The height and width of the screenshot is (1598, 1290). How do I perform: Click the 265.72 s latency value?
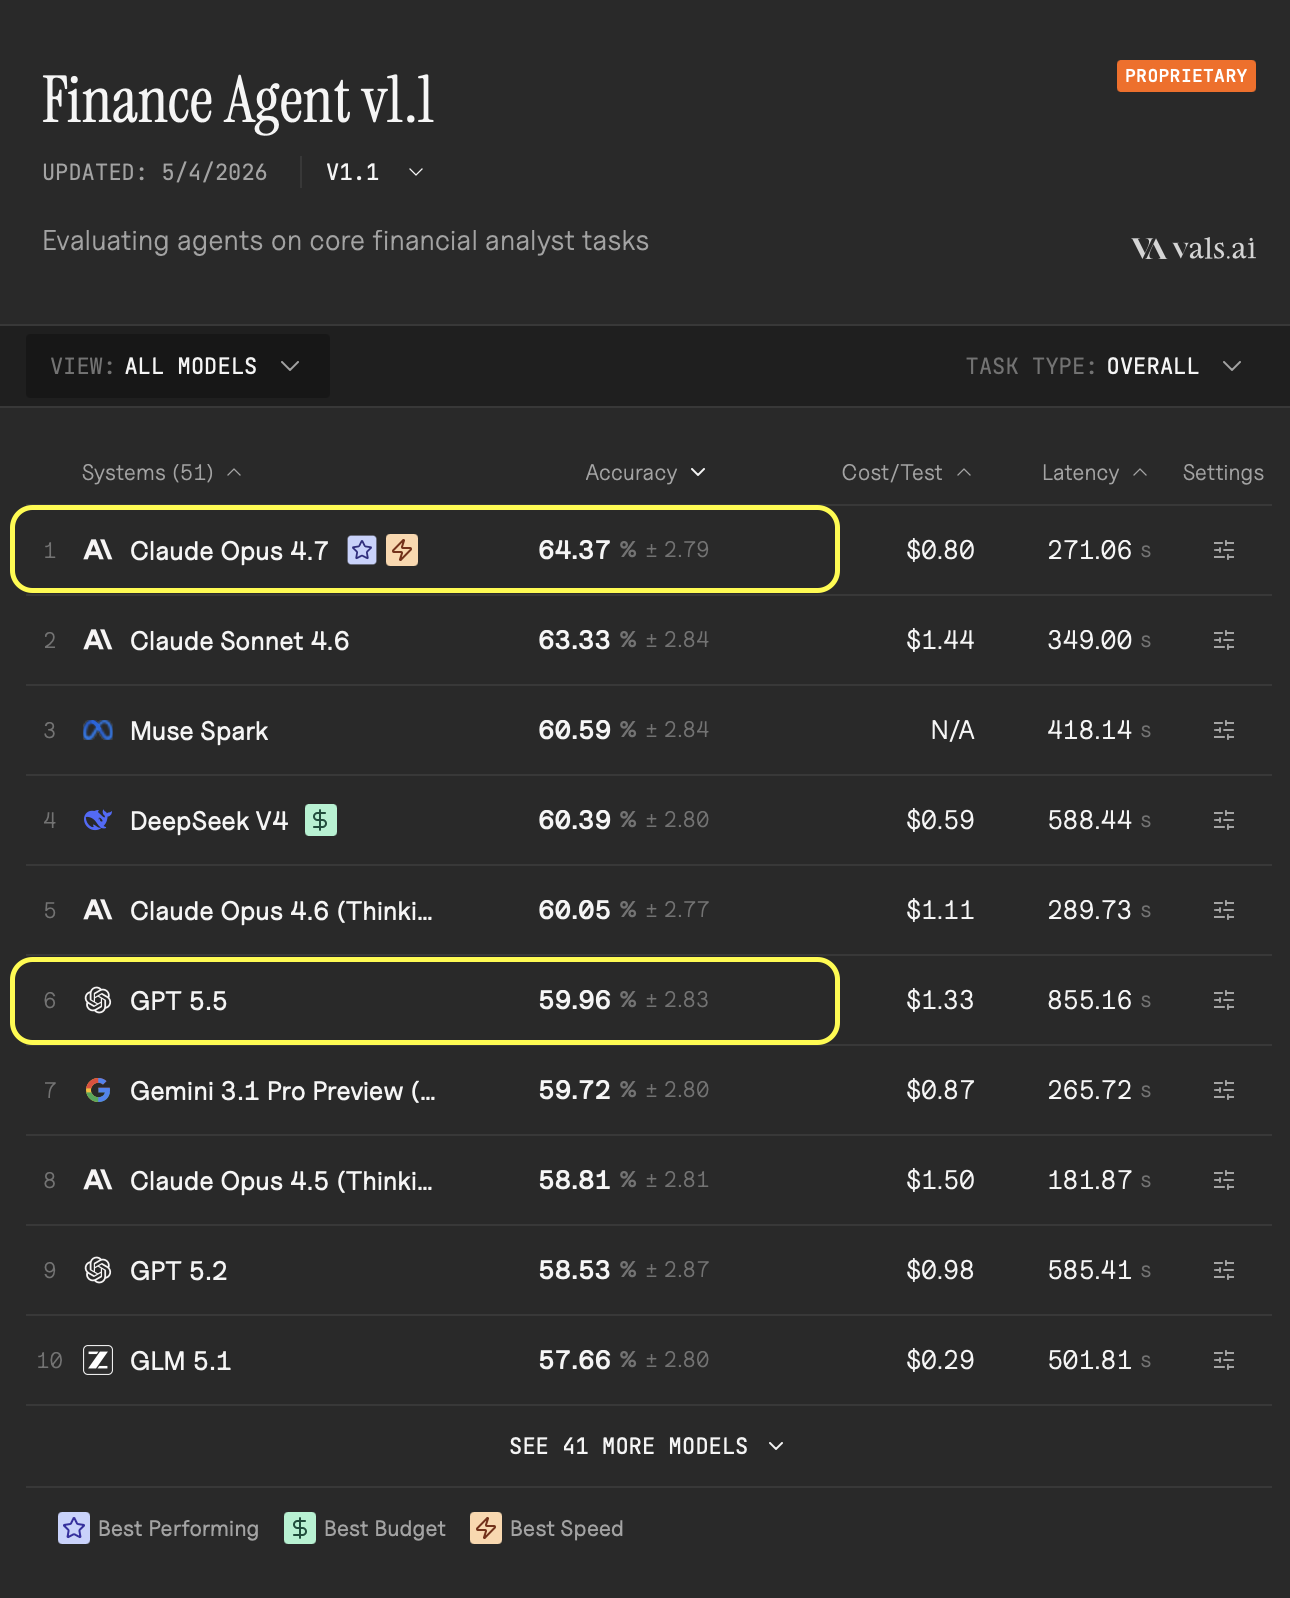pyautogui.click(x=1099, y=1090)
